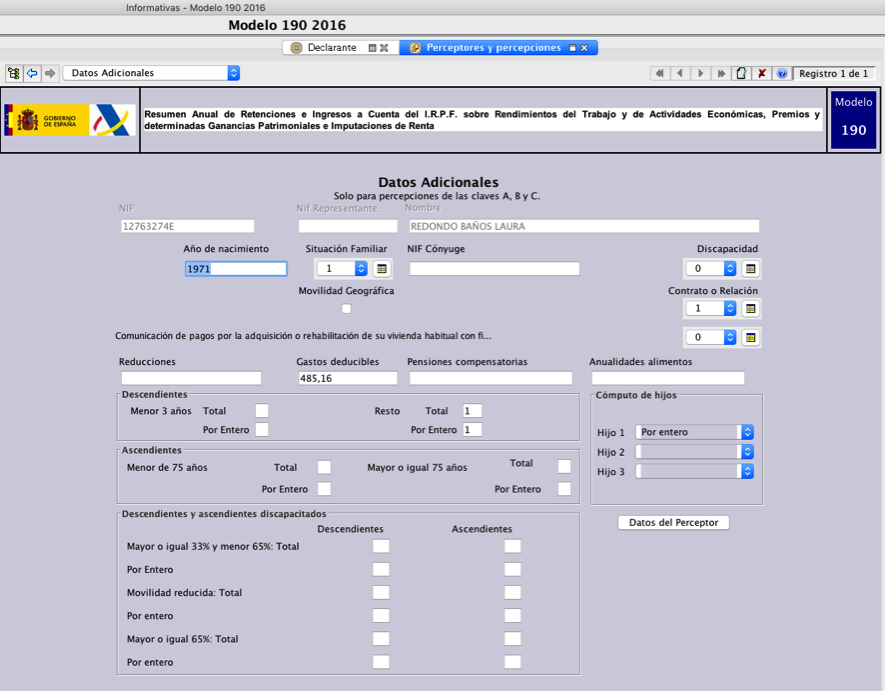Open the tree navigation icon in the toolbar

pos(14,73)
